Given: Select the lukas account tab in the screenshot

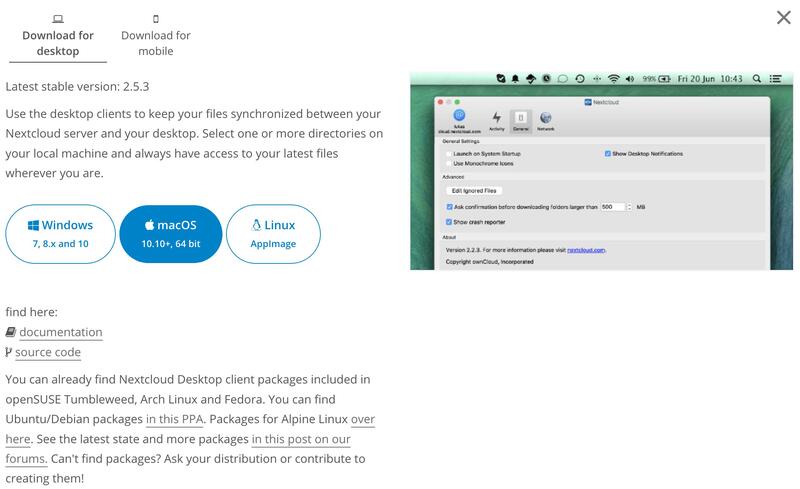Looking at the screenshot, I should (x=459, y=121).
